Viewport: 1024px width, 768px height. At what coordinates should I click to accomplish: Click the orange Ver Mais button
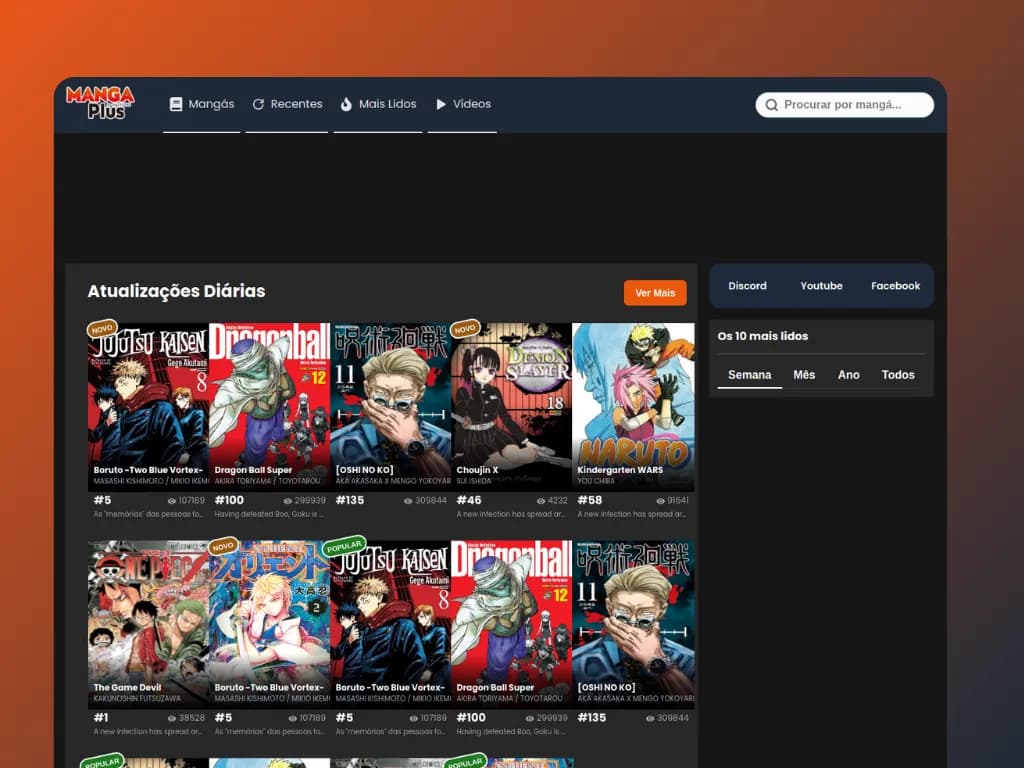[x=655, y=292]
